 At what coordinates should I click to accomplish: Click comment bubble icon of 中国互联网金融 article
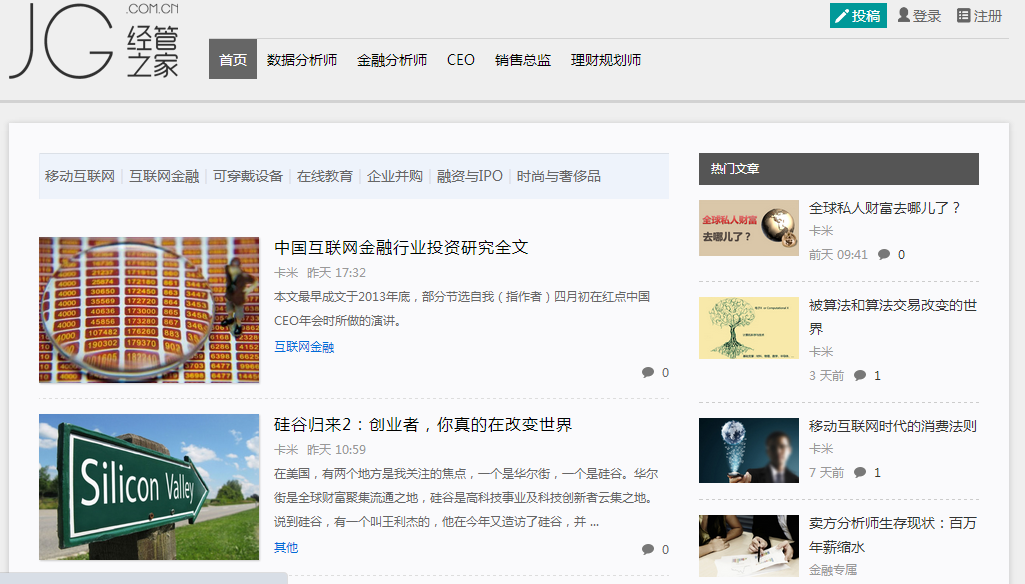click(x=648, y=372)
